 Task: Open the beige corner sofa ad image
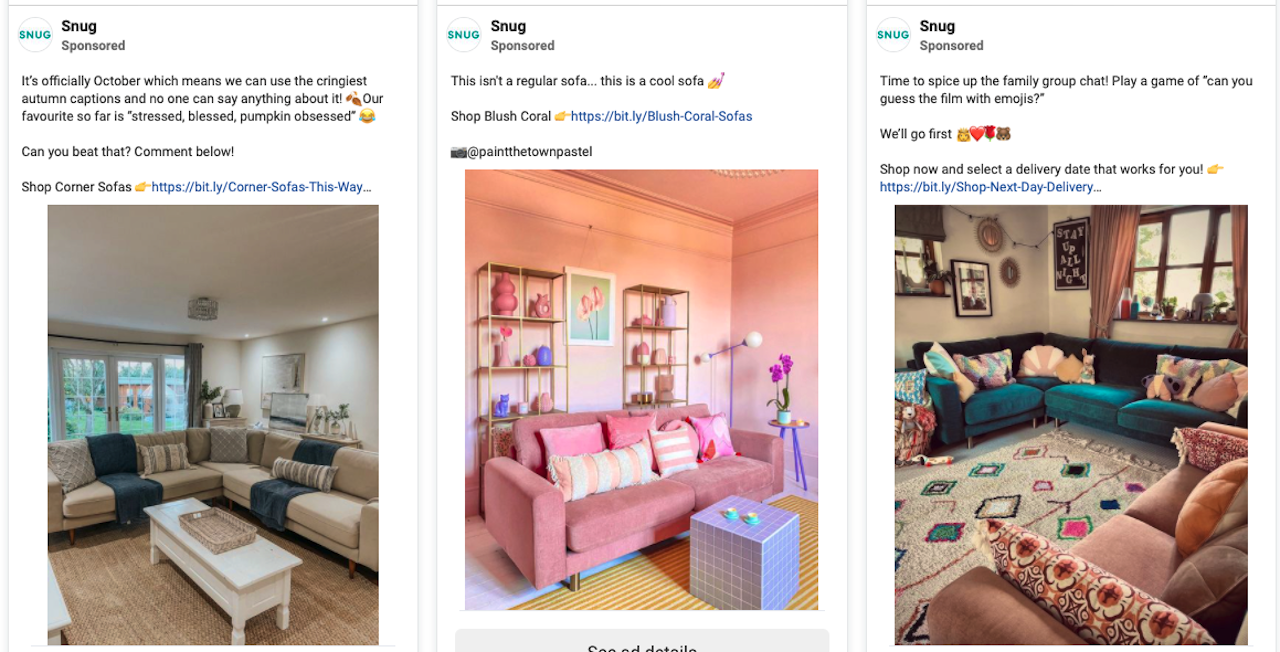[x=213, y=425]
